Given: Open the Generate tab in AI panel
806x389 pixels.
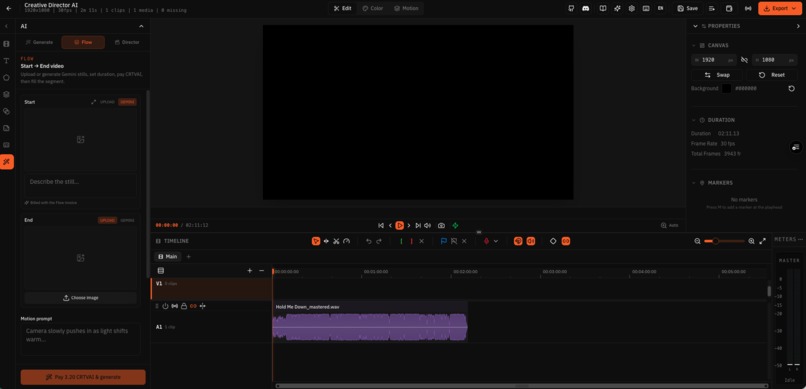Looking at the screenshot, I should click(39, 42).
